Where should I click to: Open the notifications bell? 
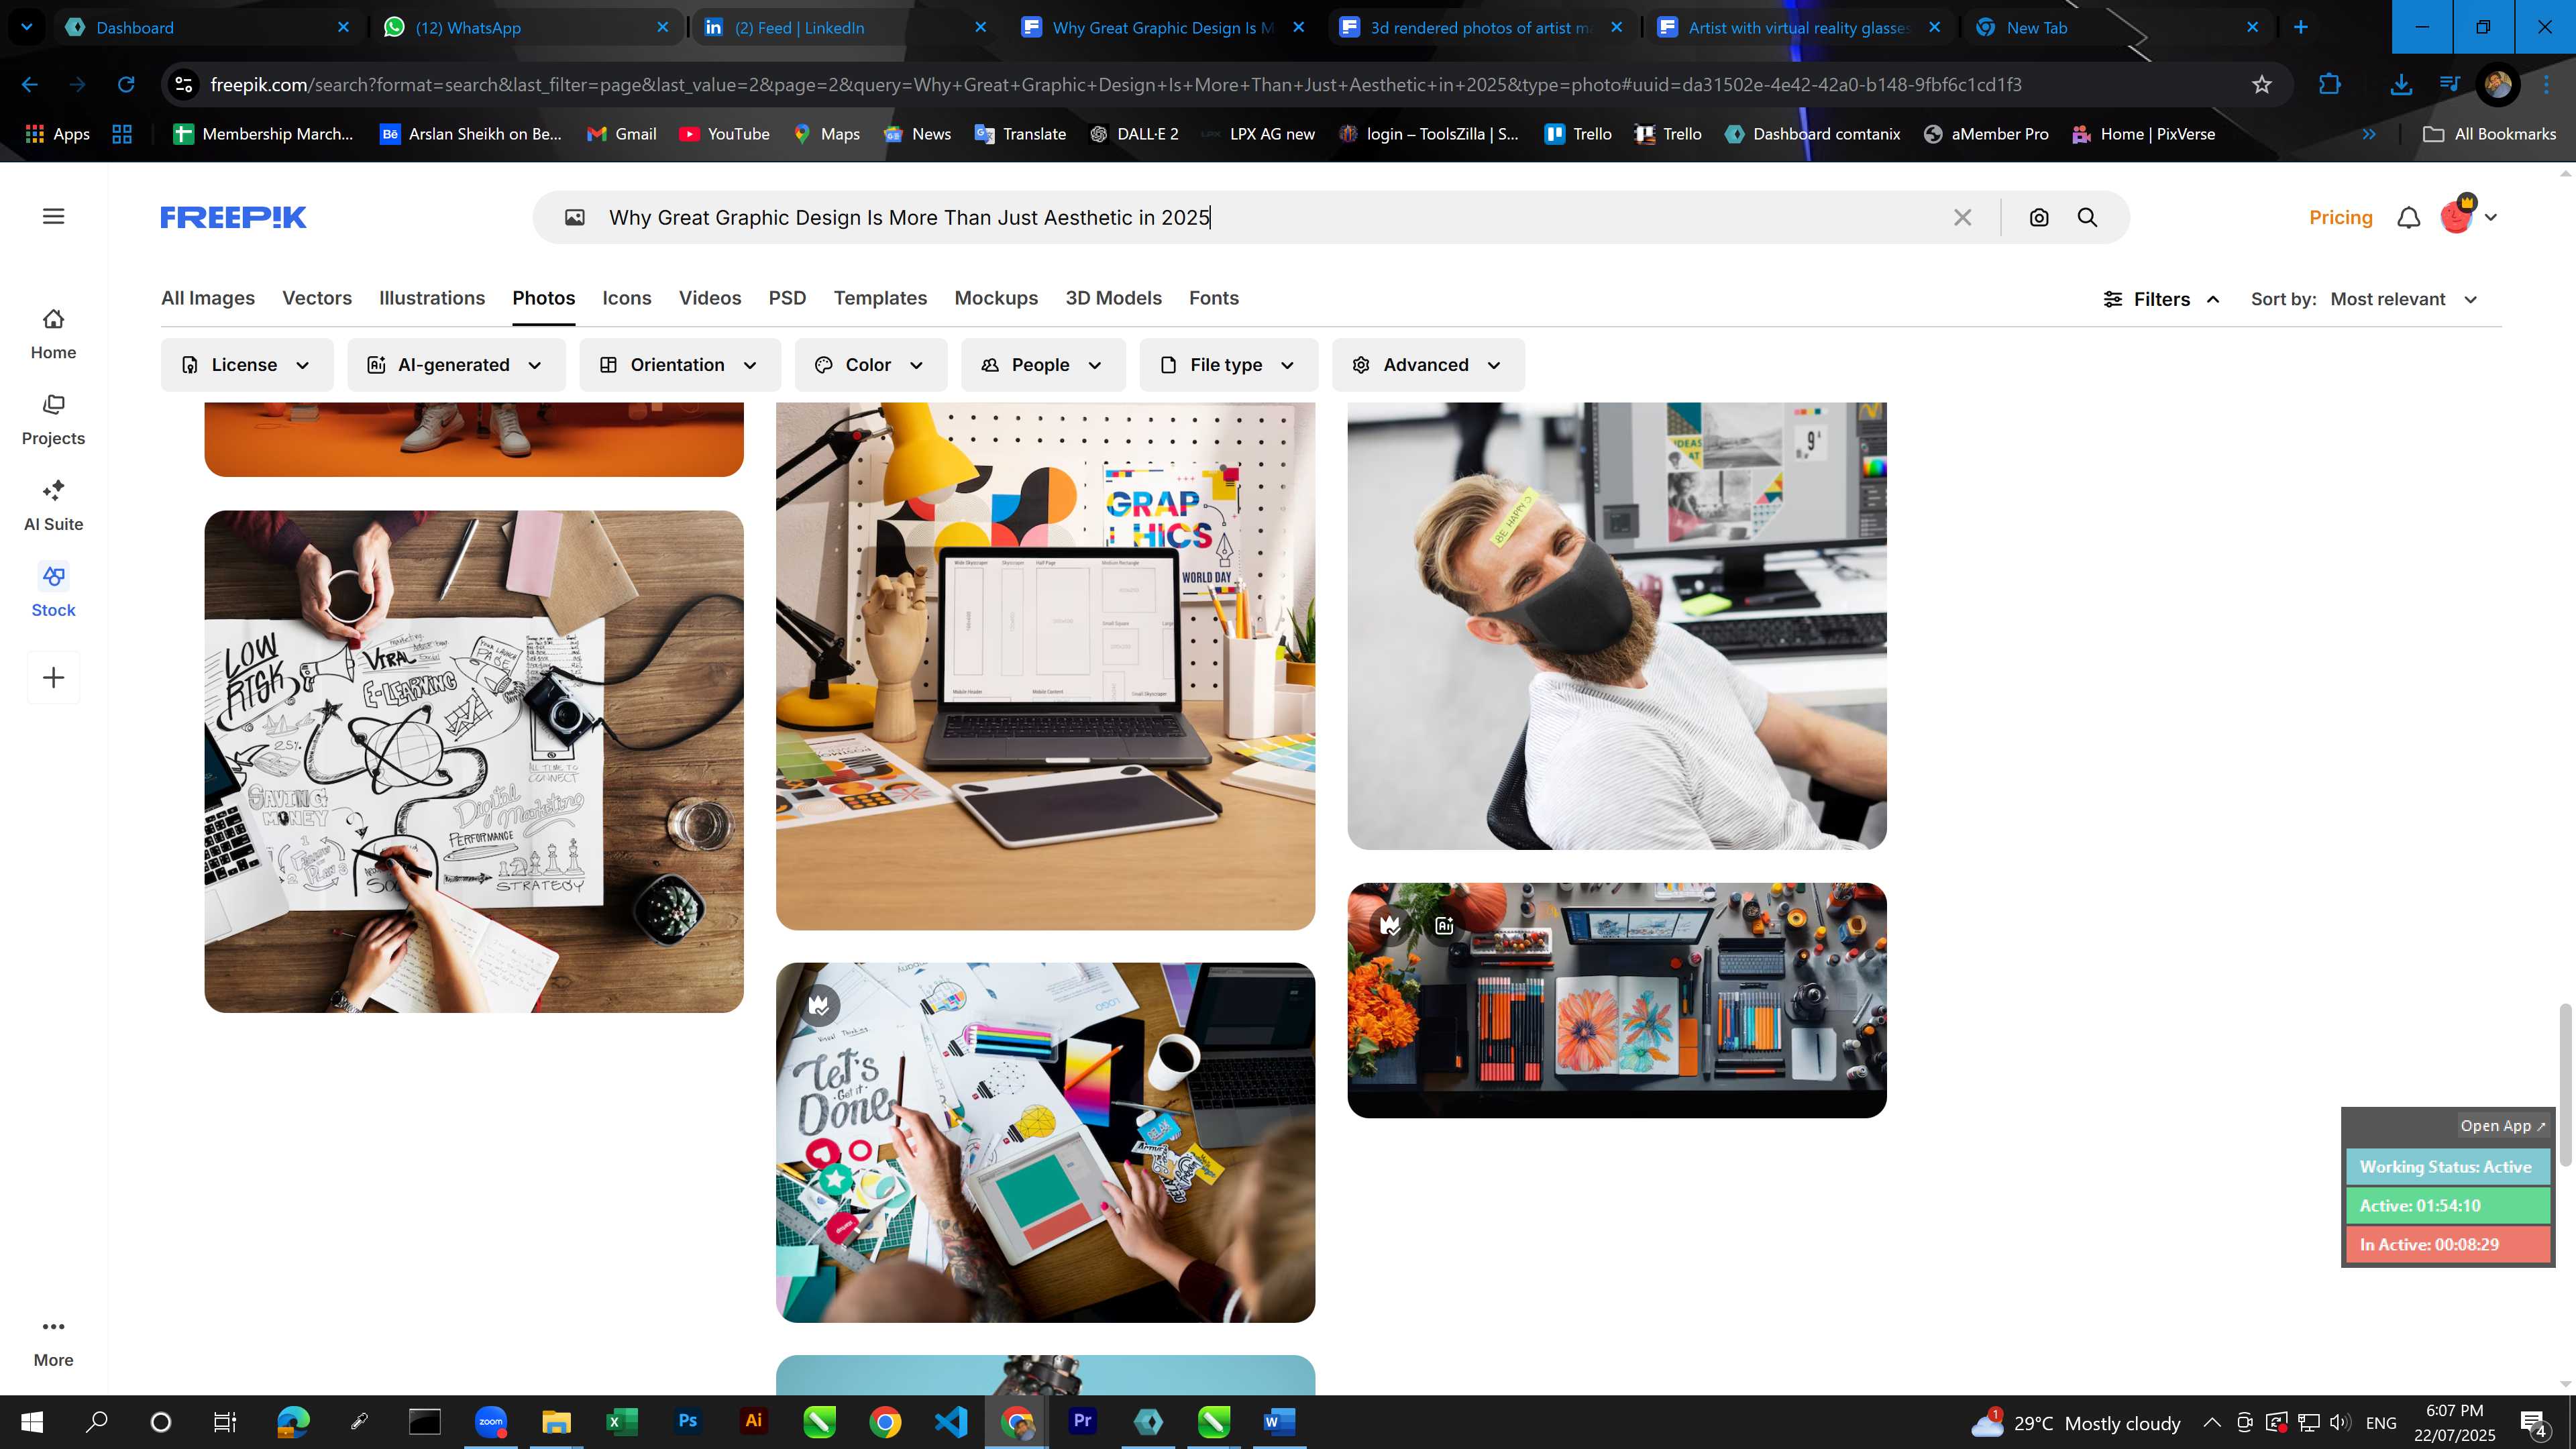[2409, 217]
